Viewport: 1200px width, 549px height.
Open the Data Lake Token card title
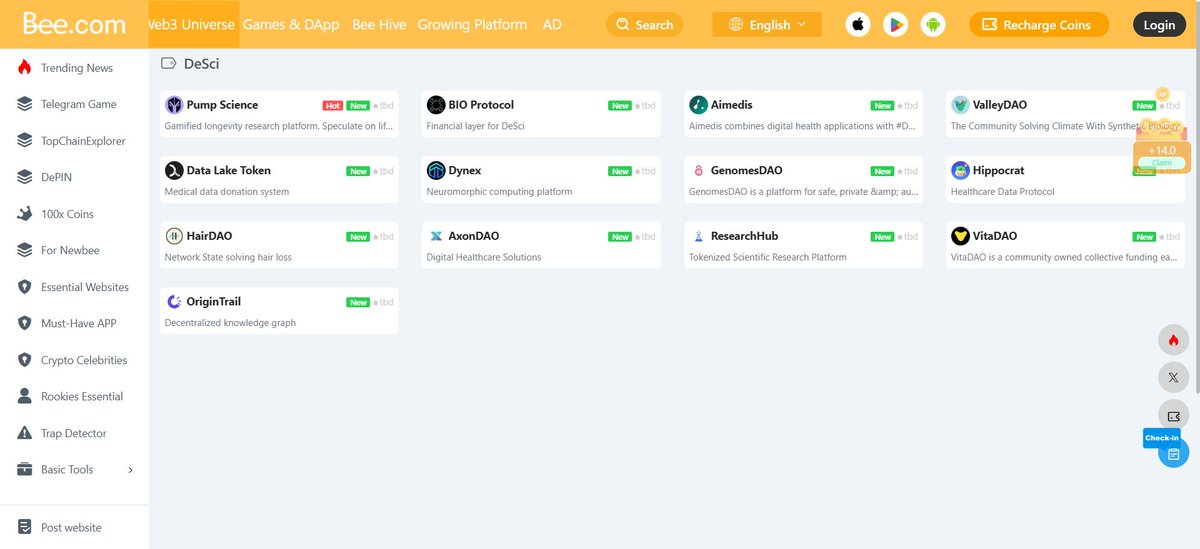point(228,170)
